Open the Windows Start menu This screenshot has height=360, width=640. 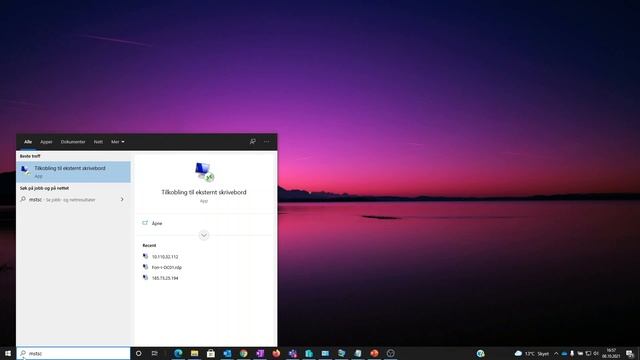tap(7, 353)
